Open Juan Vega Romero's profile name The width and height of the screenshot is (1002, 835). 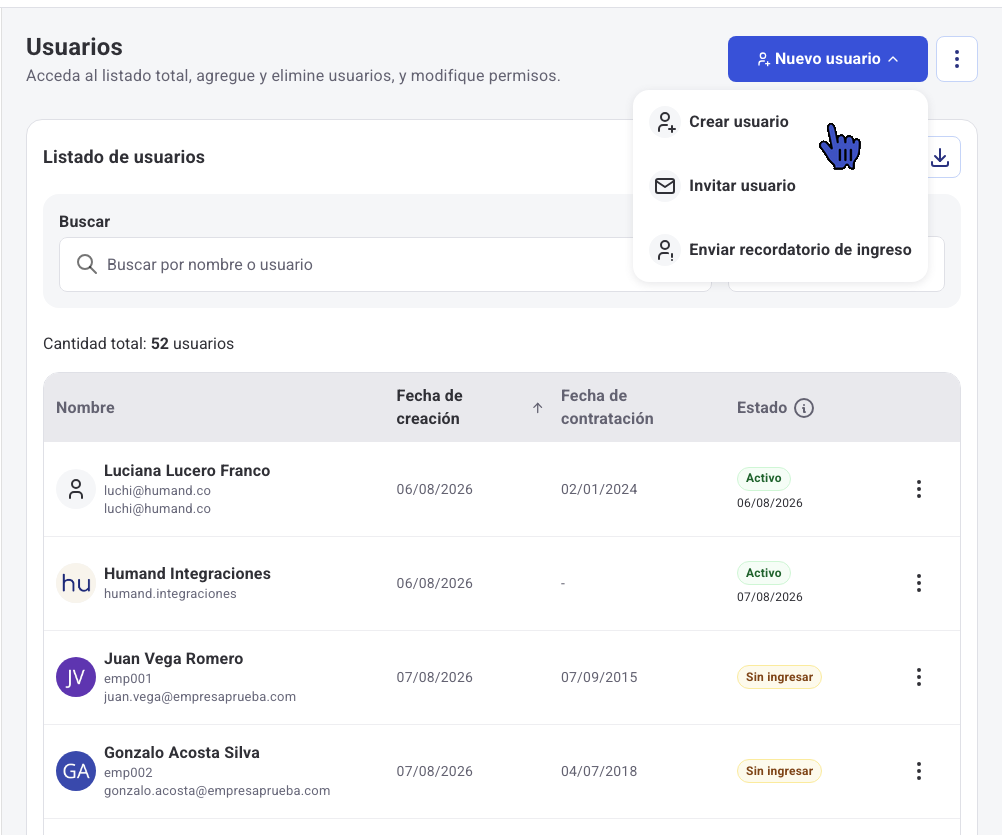coord(174,659)
